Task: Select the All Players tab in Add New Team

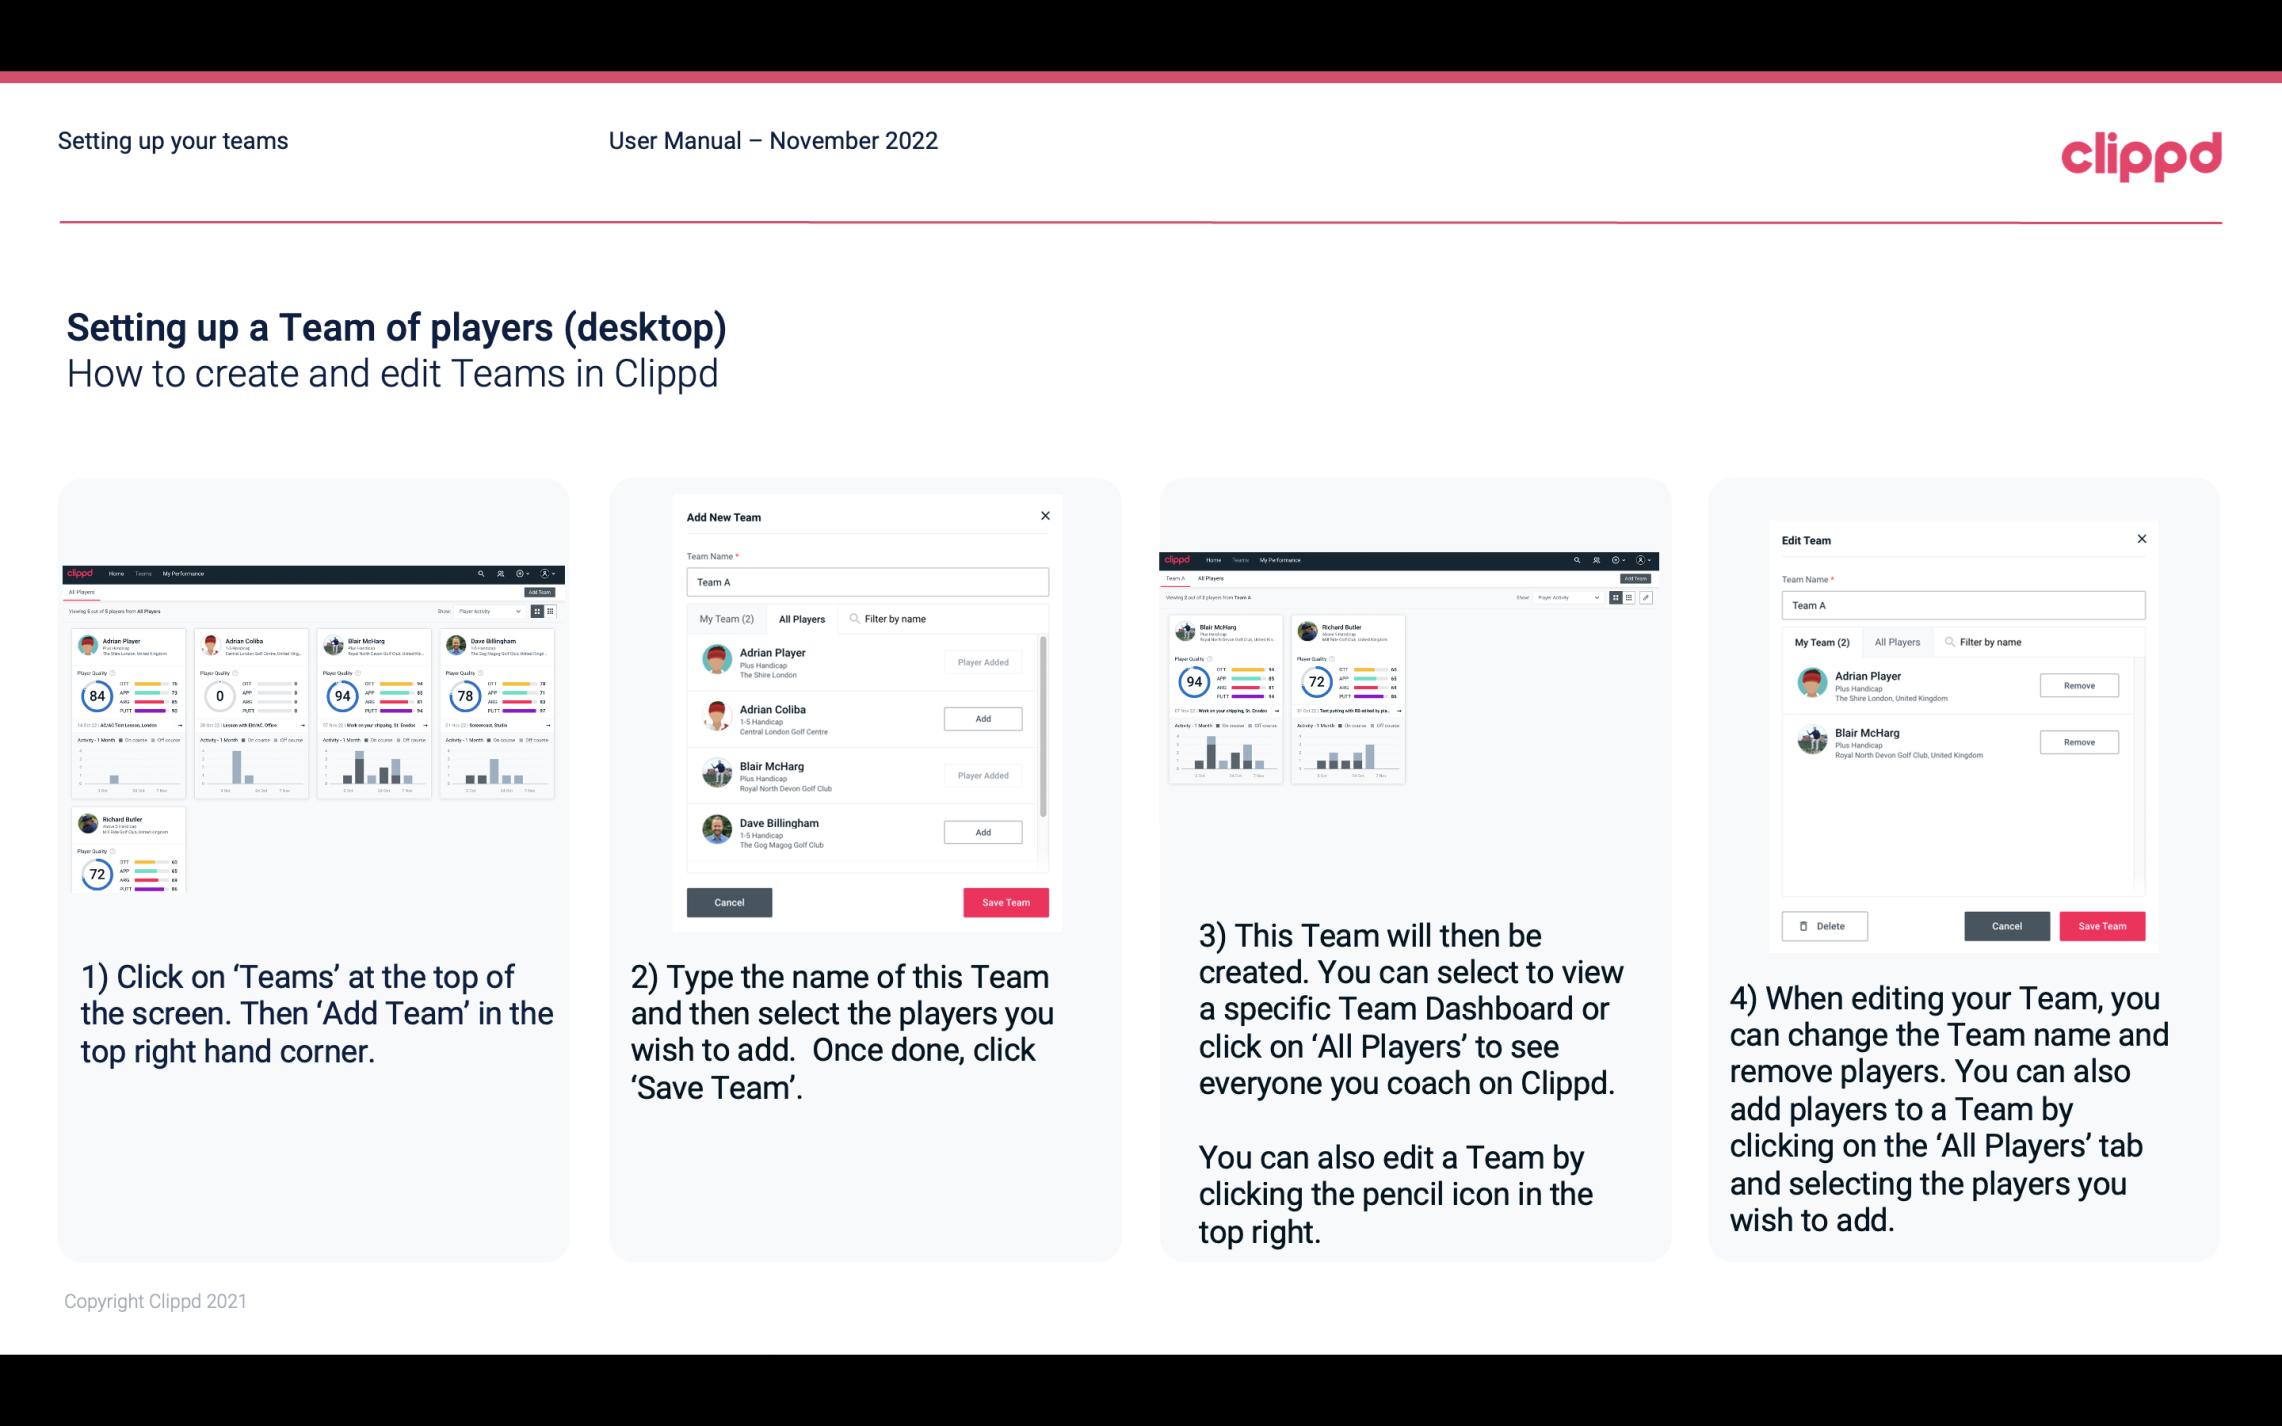Action: coord(802,618)
